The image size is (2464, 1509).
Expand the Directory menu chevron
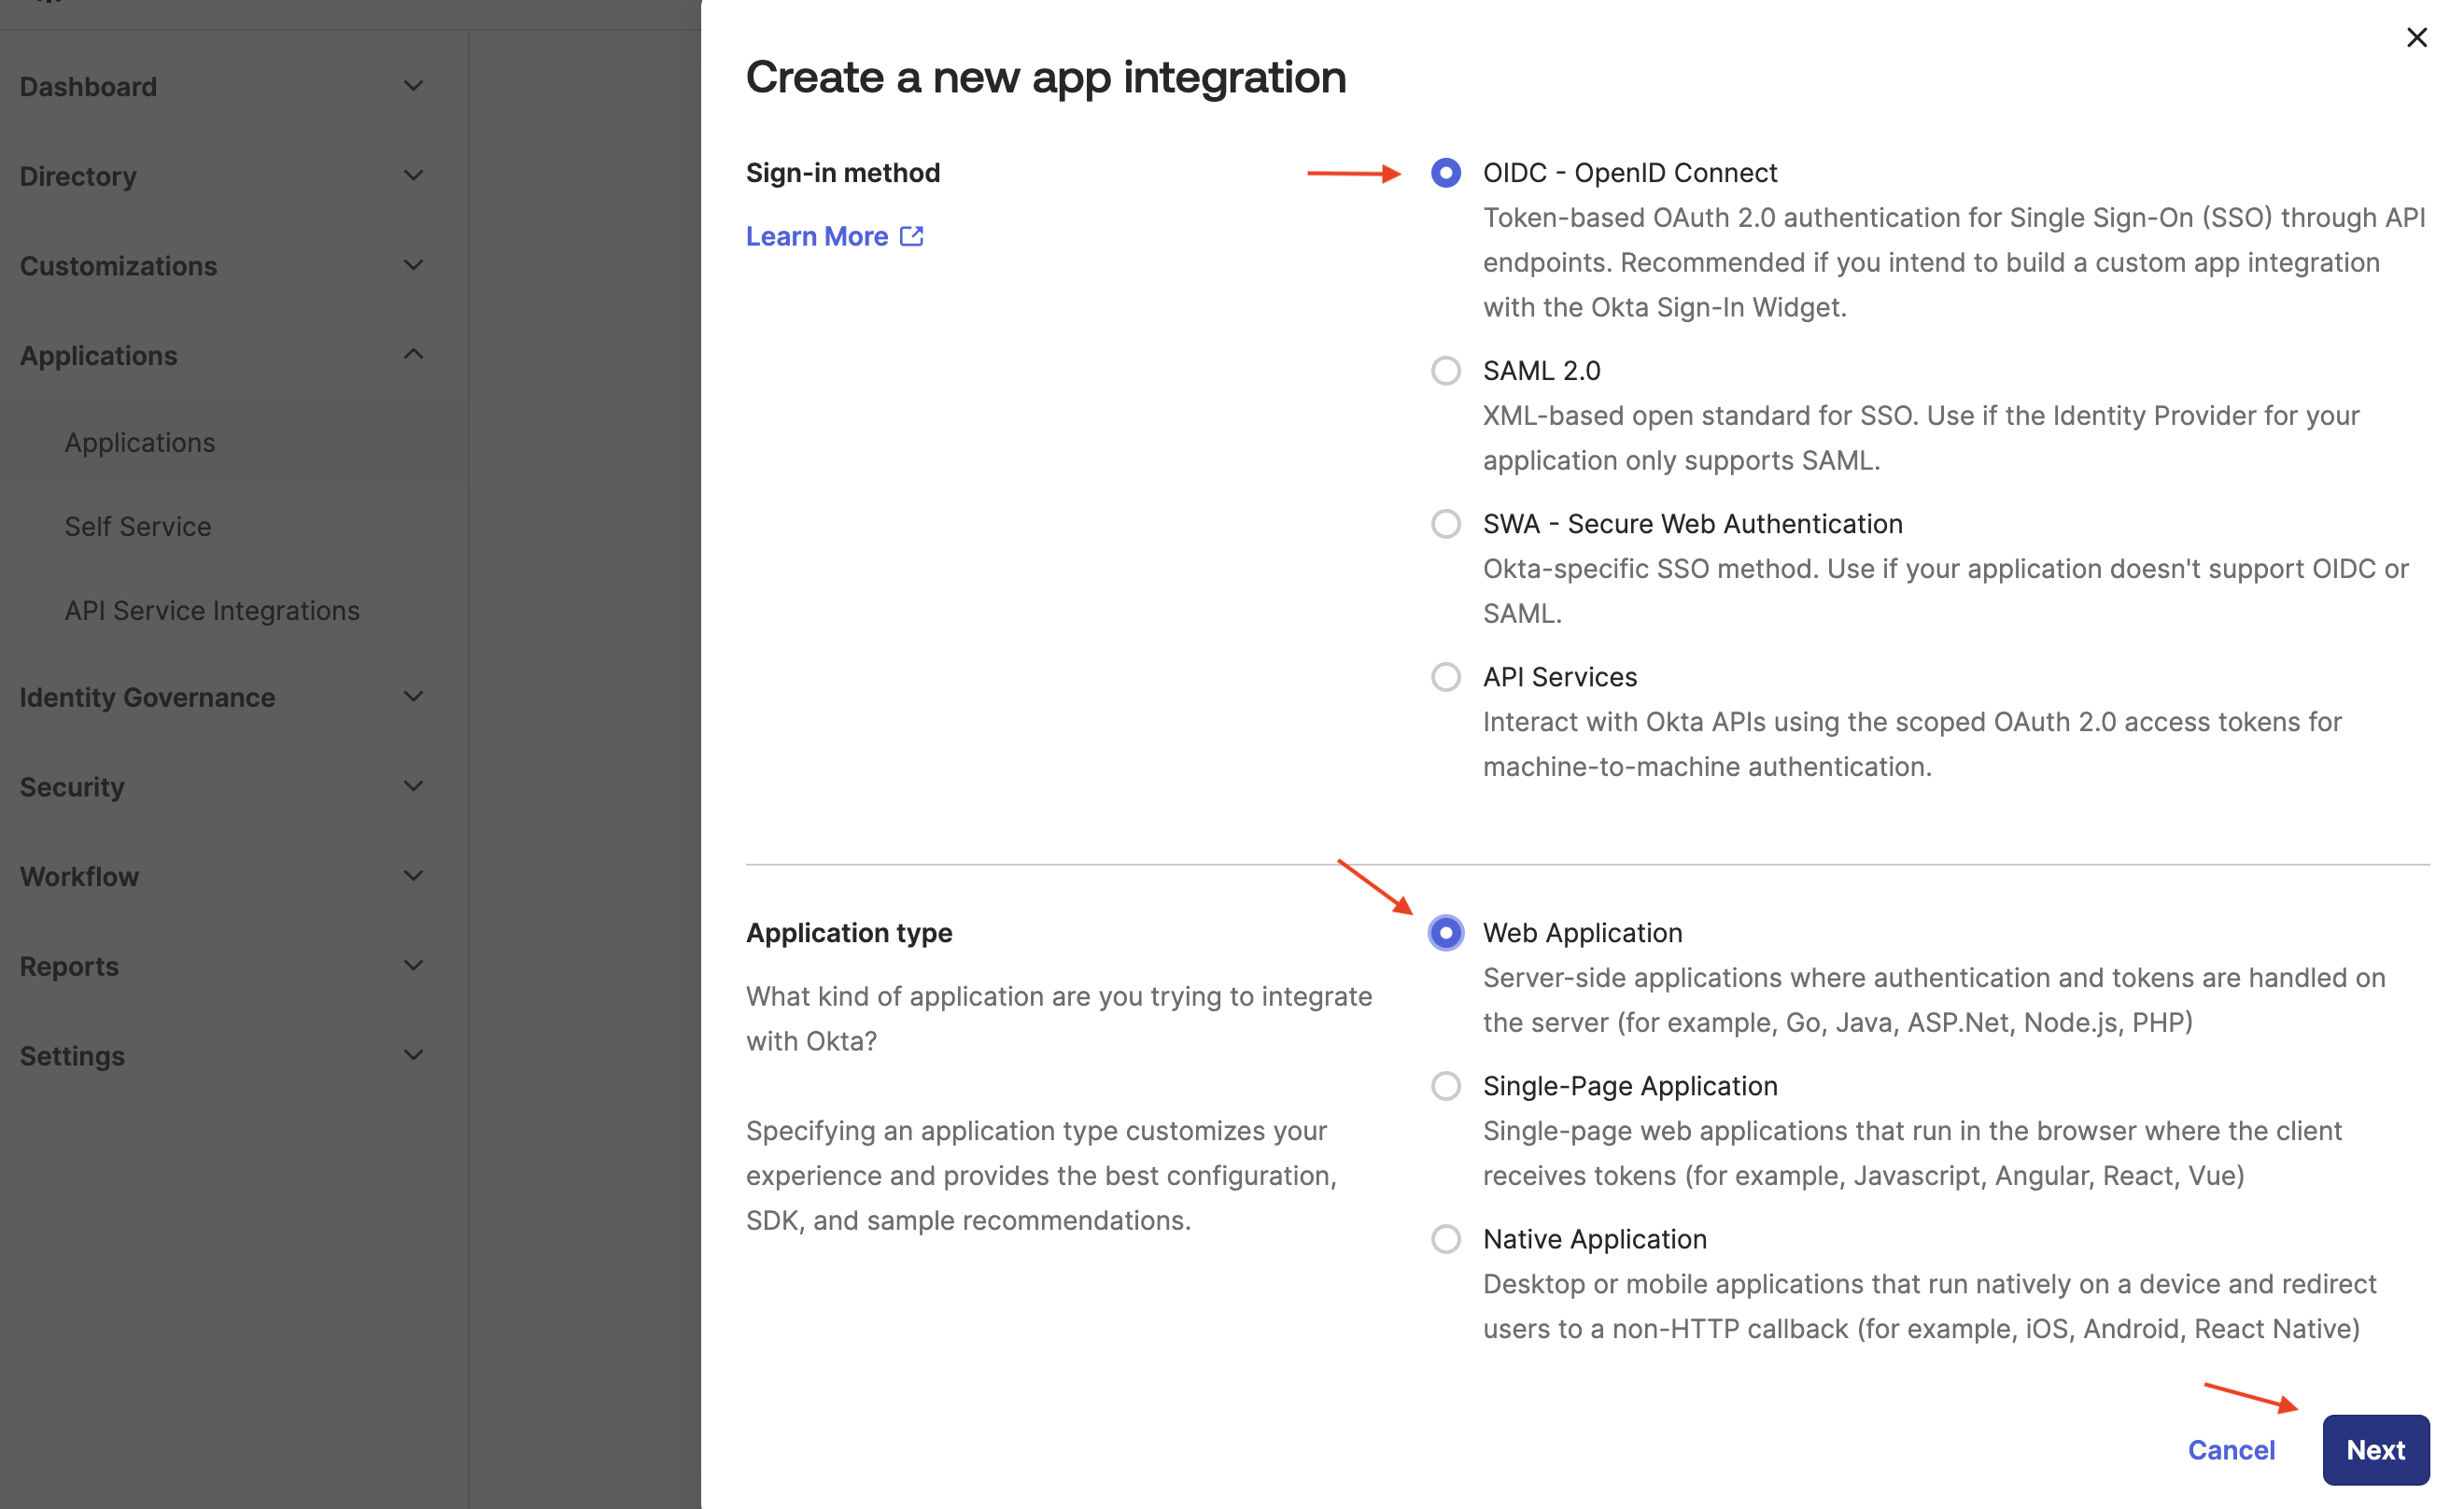point(413,176)
